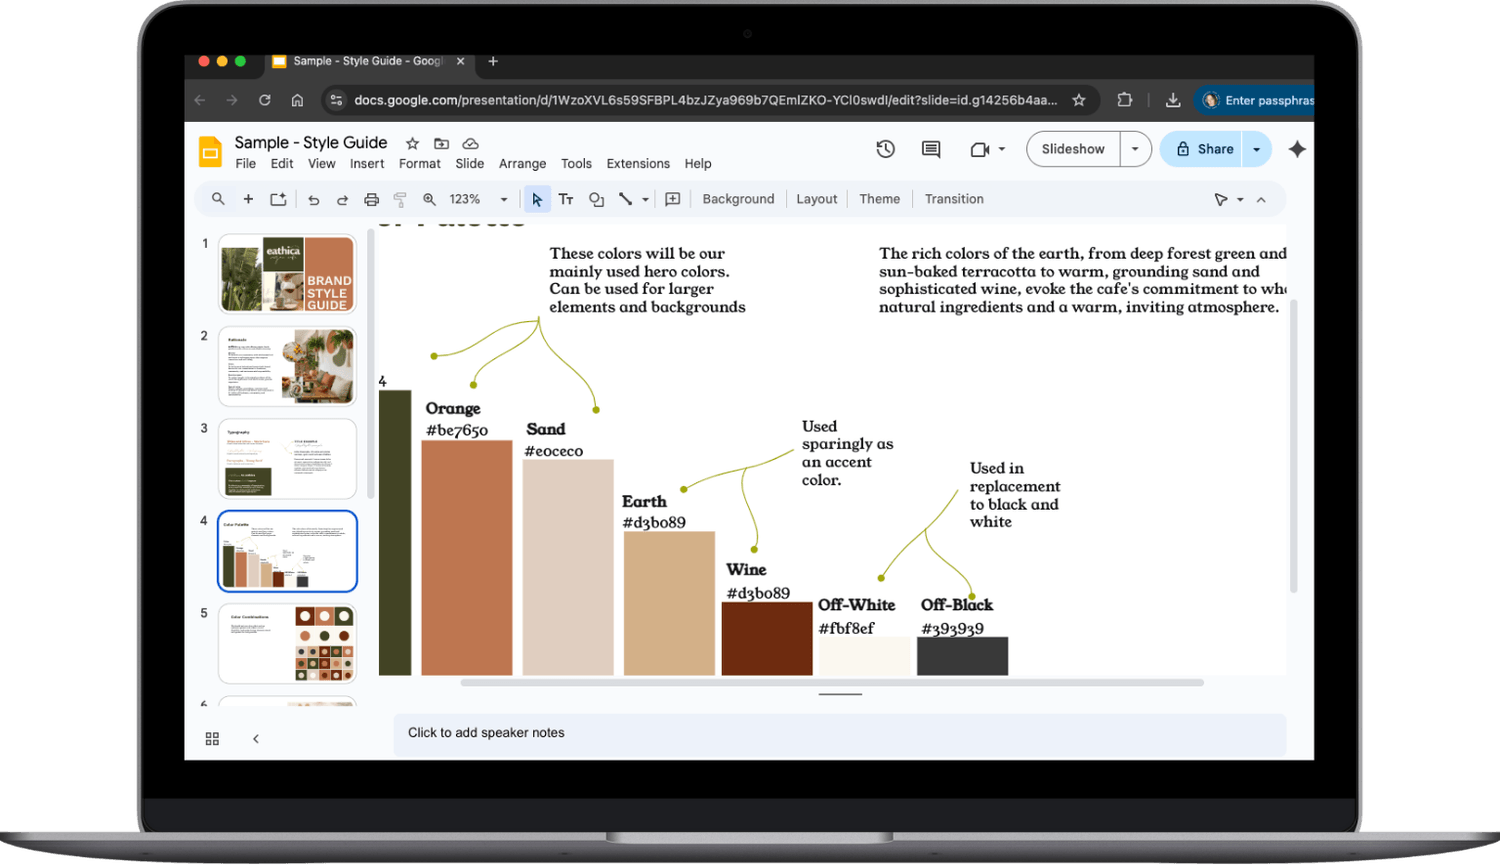The width and height of the screenshot is (1500, 865).
Task: Open version history clock icon
Action: click(885, 149)
